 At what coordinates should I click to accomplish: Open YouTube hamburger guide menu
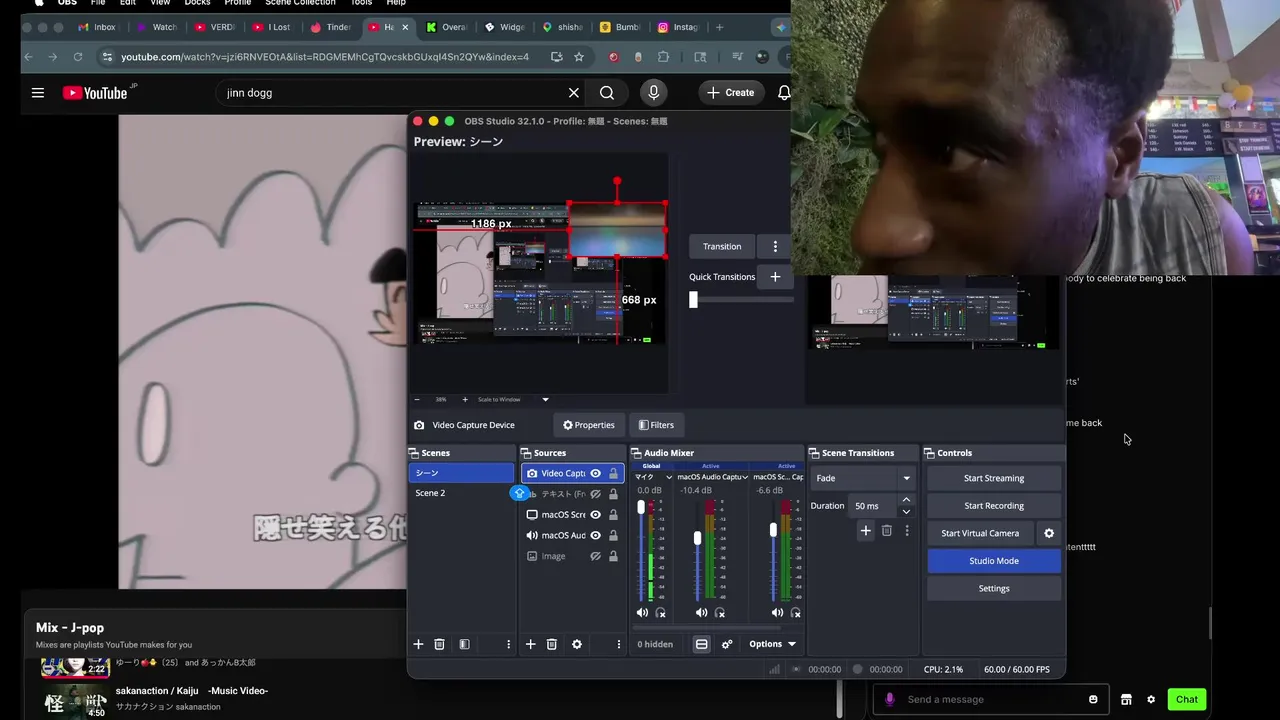tap(38, 93)
